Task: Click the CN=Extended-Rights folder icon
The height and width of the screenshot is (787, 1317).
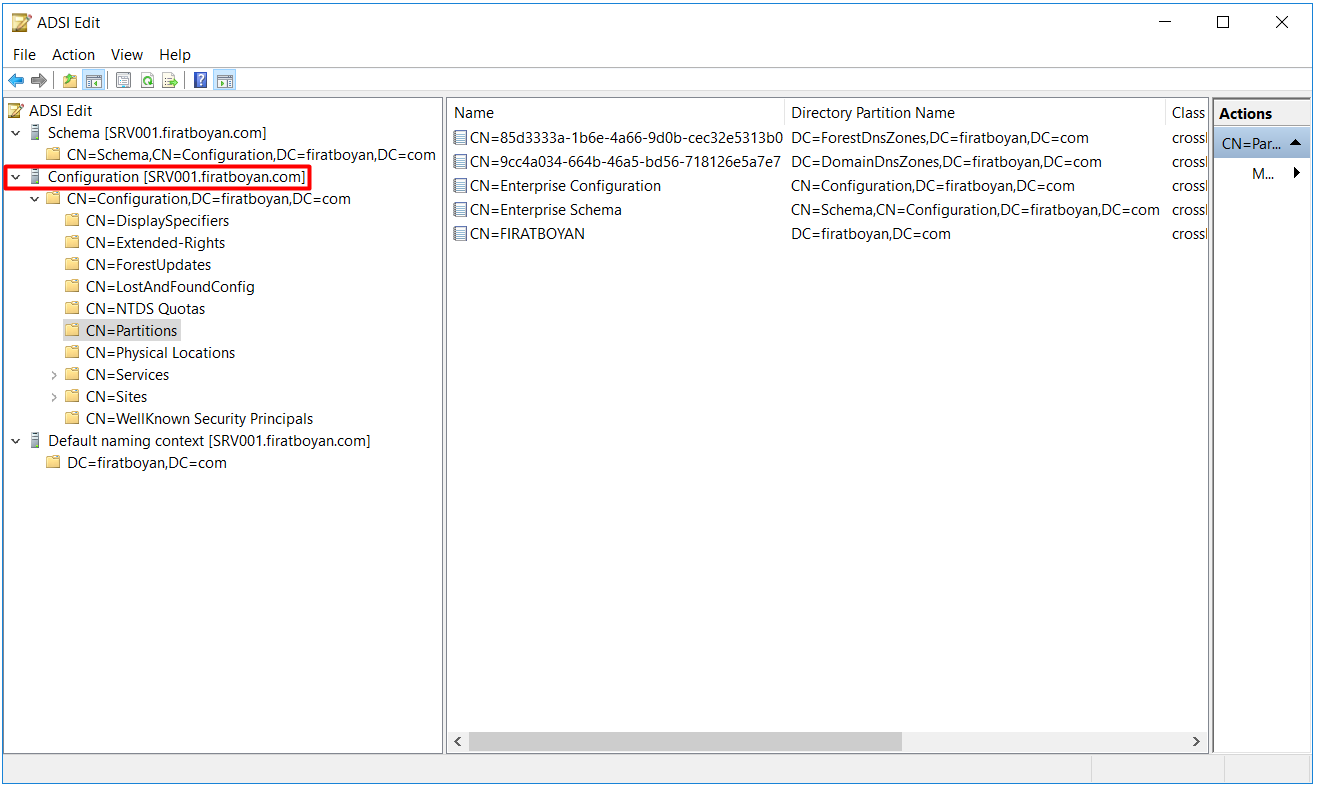Action: coord(72,243)
